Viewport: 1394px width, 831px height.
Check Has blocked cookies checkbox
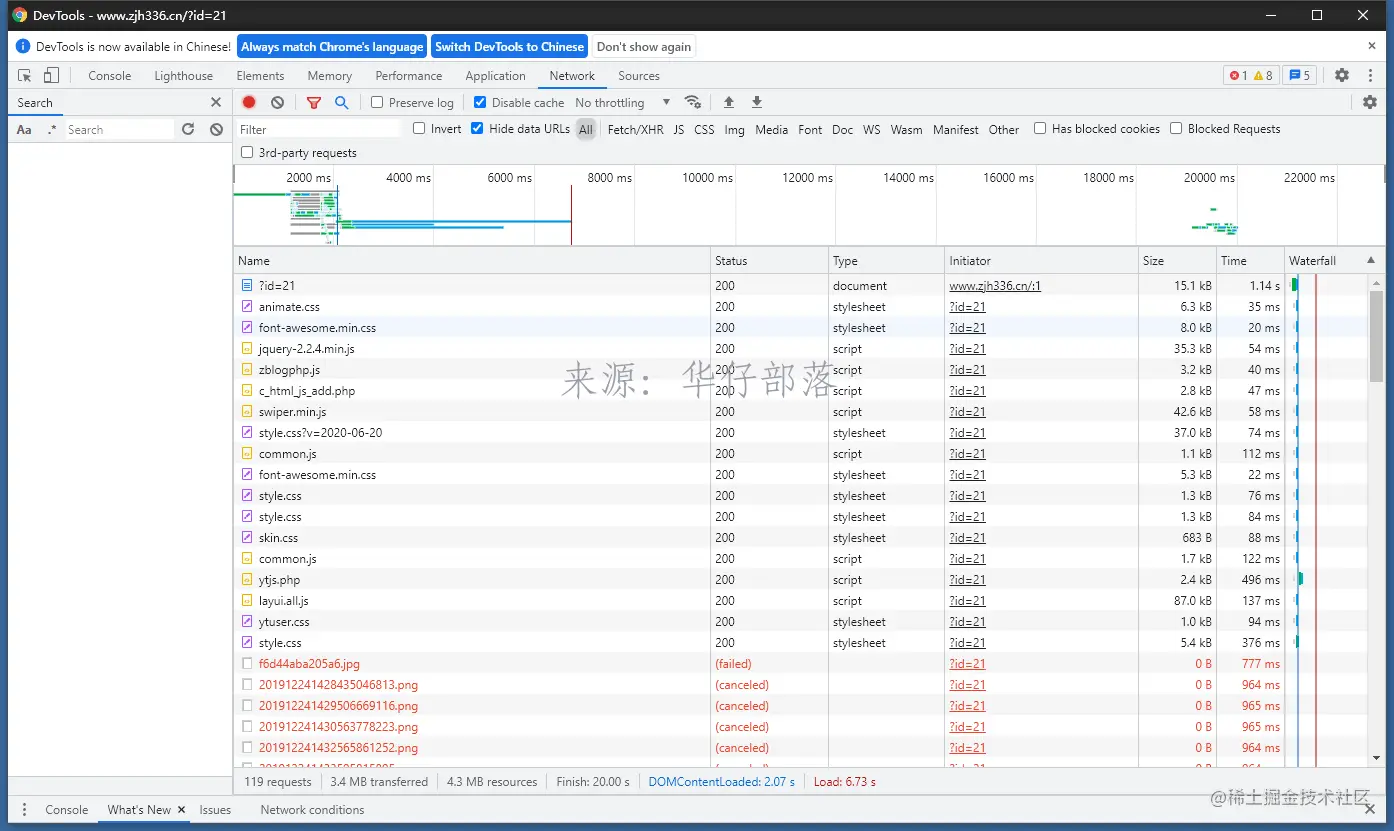1040,128
